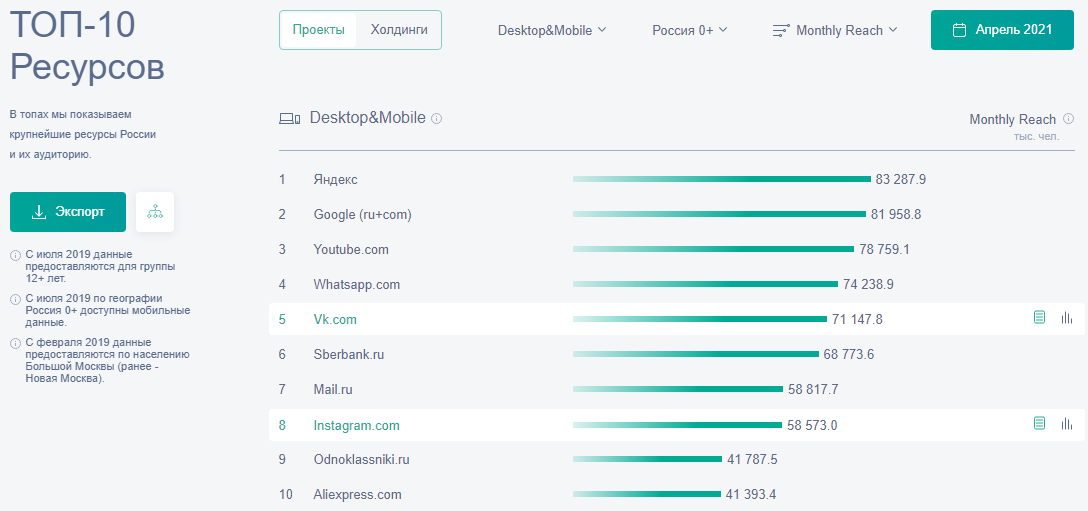Select the Google (ru+com) row name
The width and height of the screenshot is (1088, 511).
tap(363, 215)
